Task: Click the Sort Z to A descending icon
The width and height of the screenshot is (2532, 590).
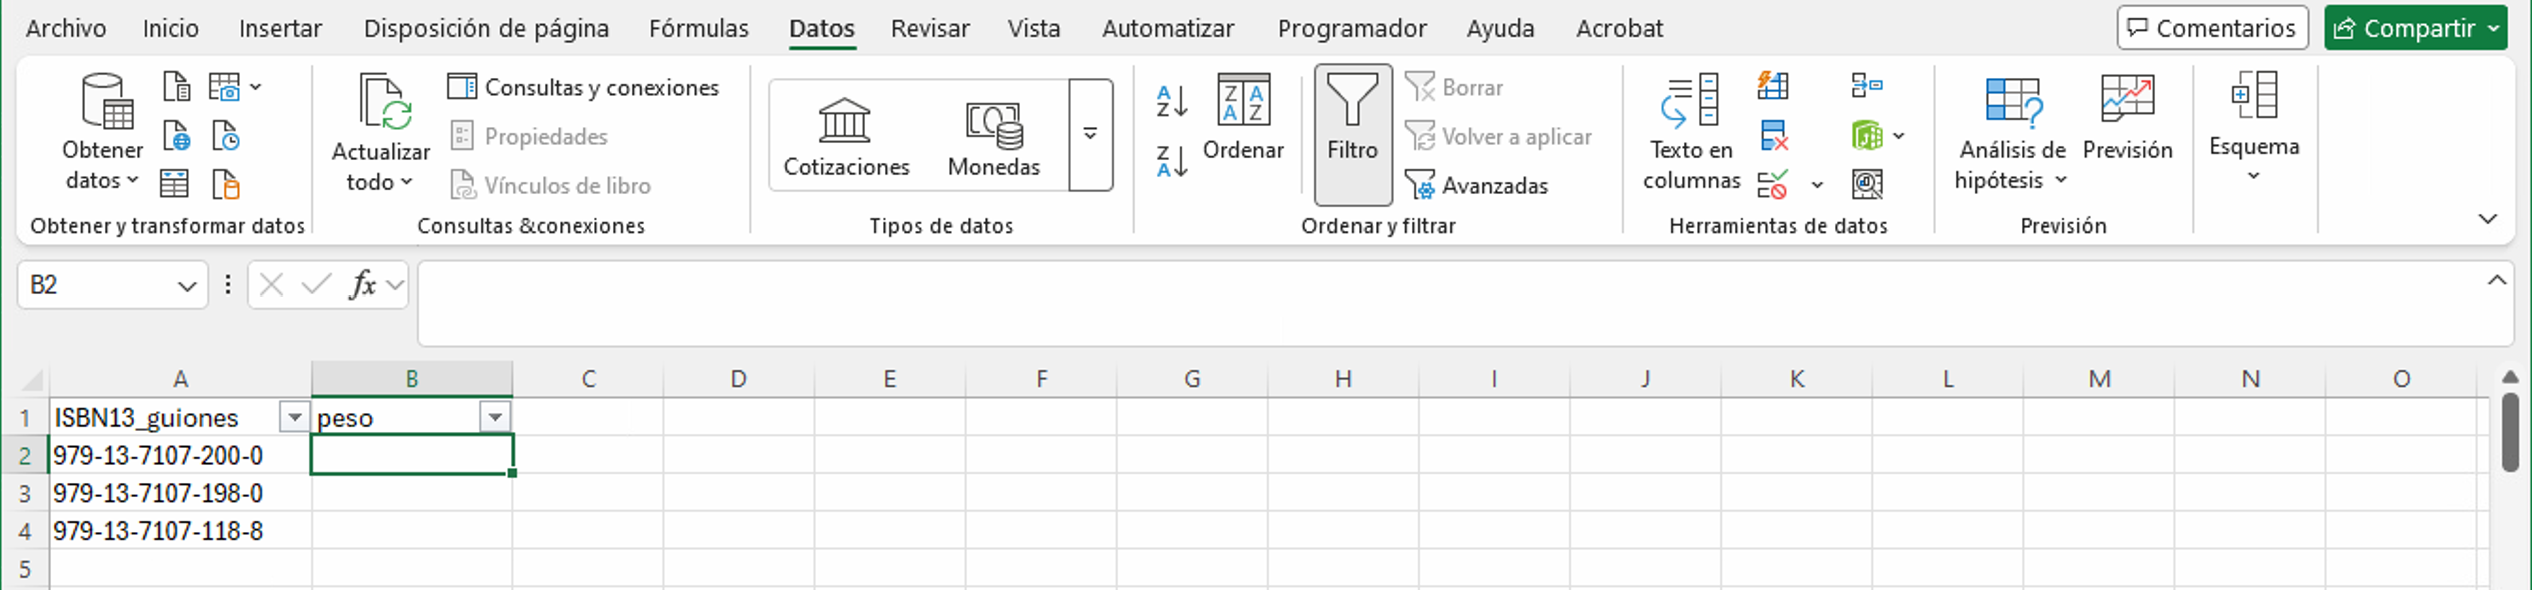Action: click(x=1171, y=161)
